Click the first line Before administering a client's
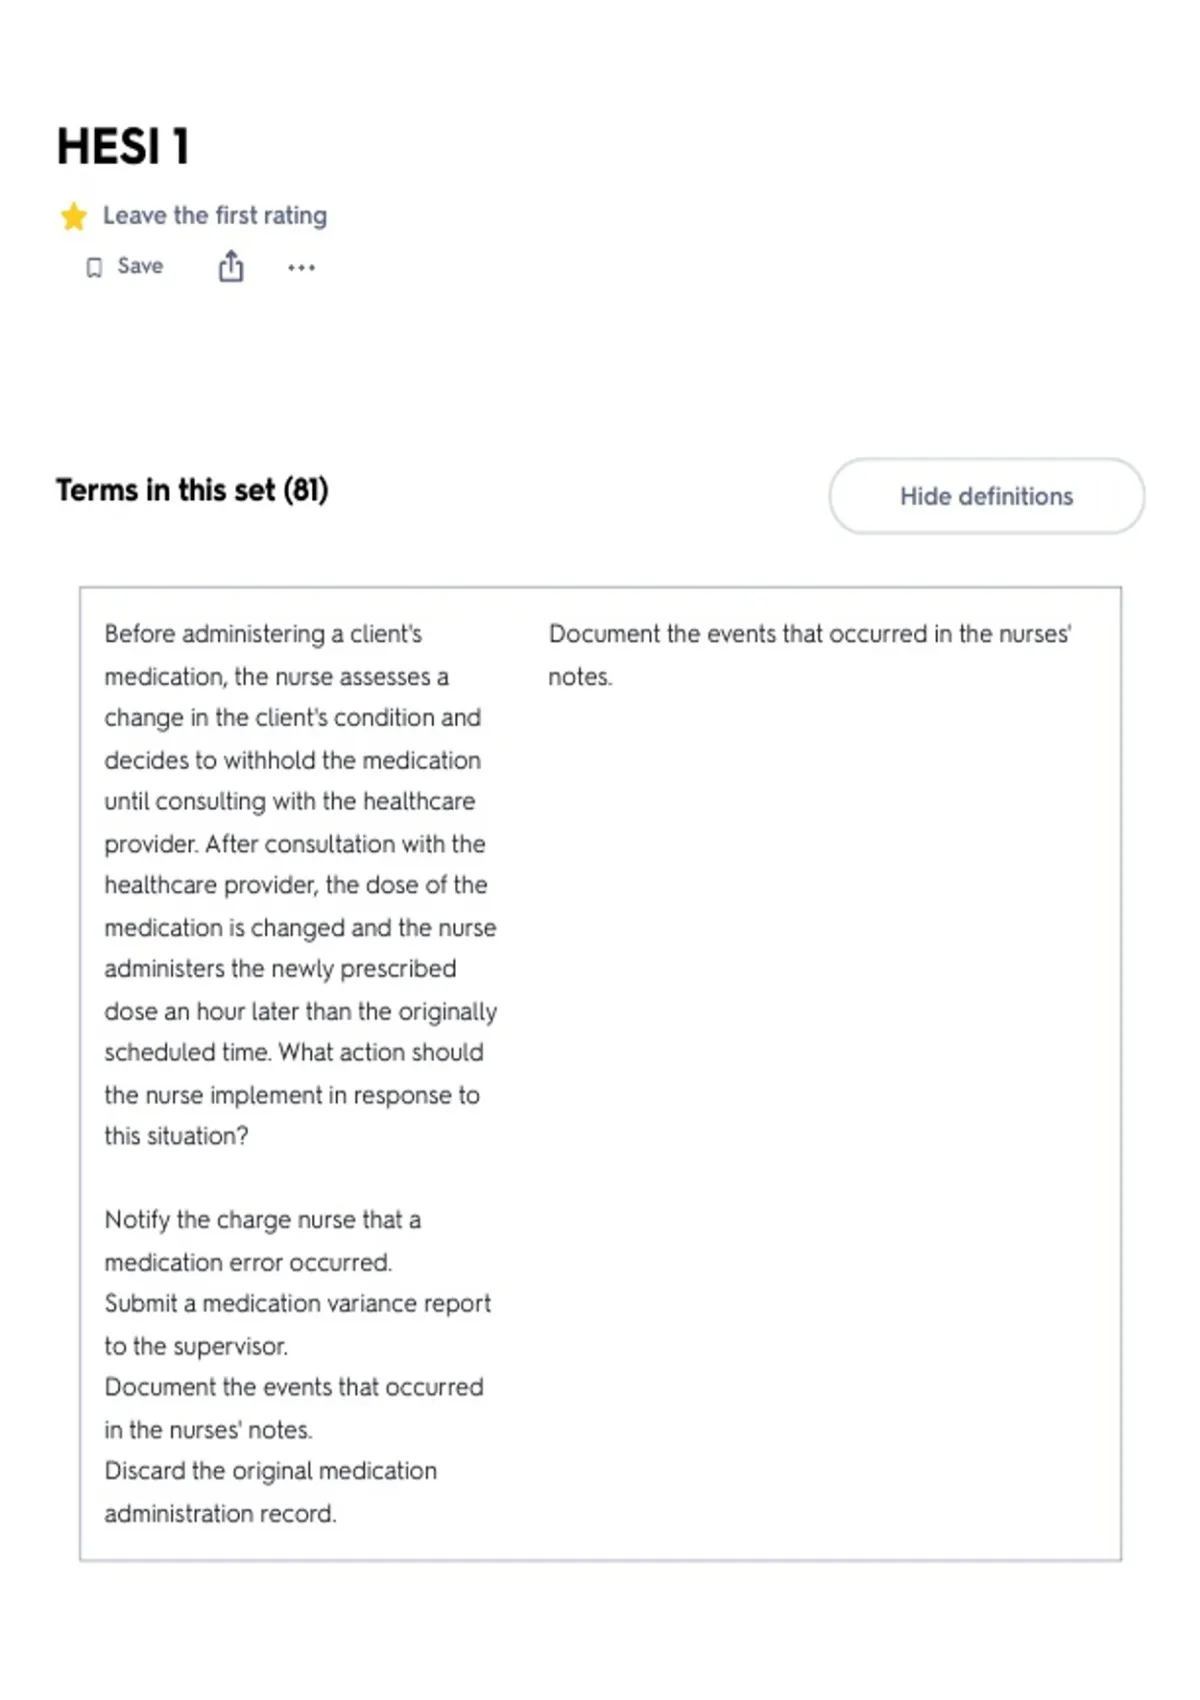This screenshot has height=1700, width=1200. [x=263, y=634]
